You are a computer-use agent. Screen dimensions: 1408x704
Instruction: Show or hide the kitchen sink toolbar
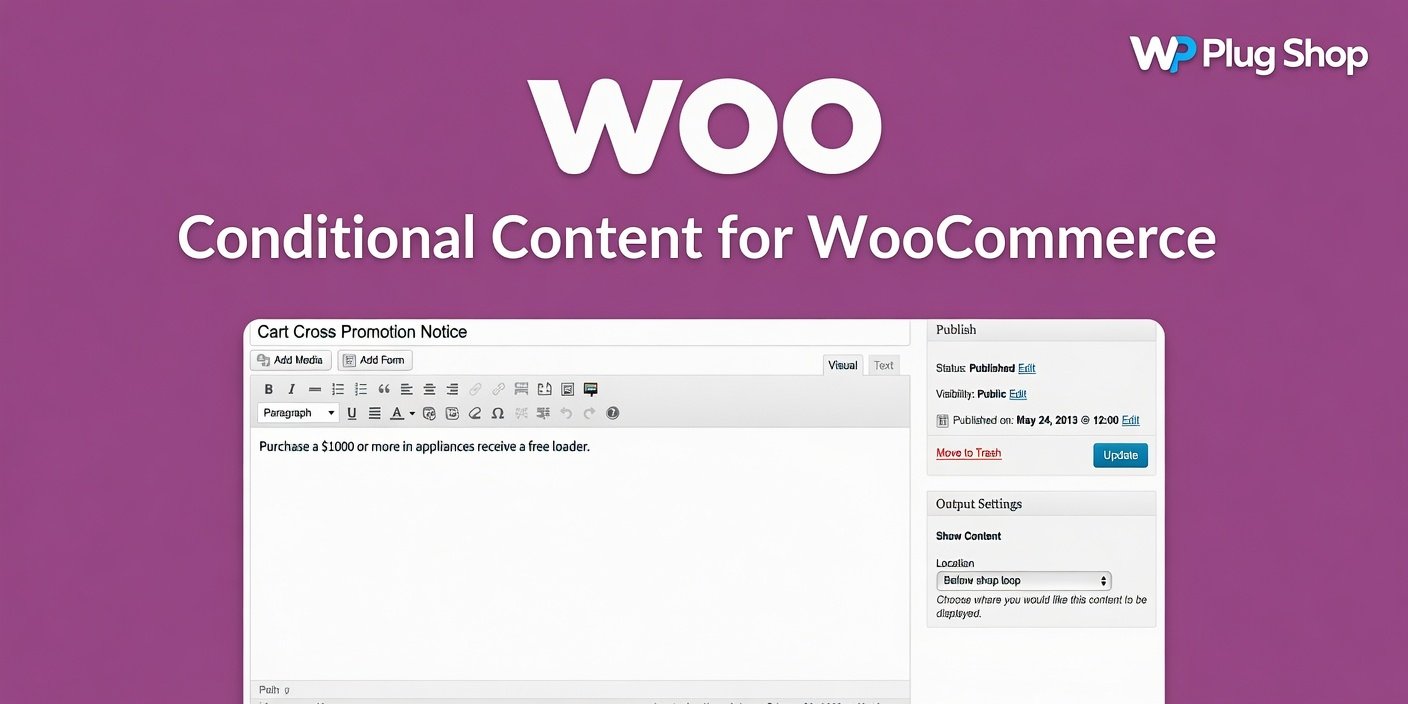tap(591, 389)
